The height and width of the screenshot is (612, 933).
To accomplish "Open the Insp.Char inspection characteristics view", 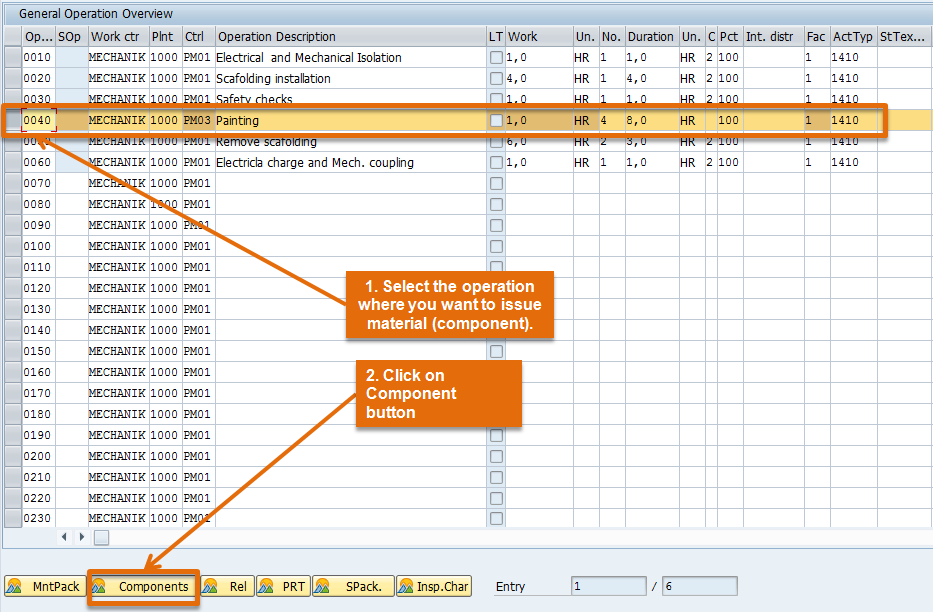I will tap(433, 587).
